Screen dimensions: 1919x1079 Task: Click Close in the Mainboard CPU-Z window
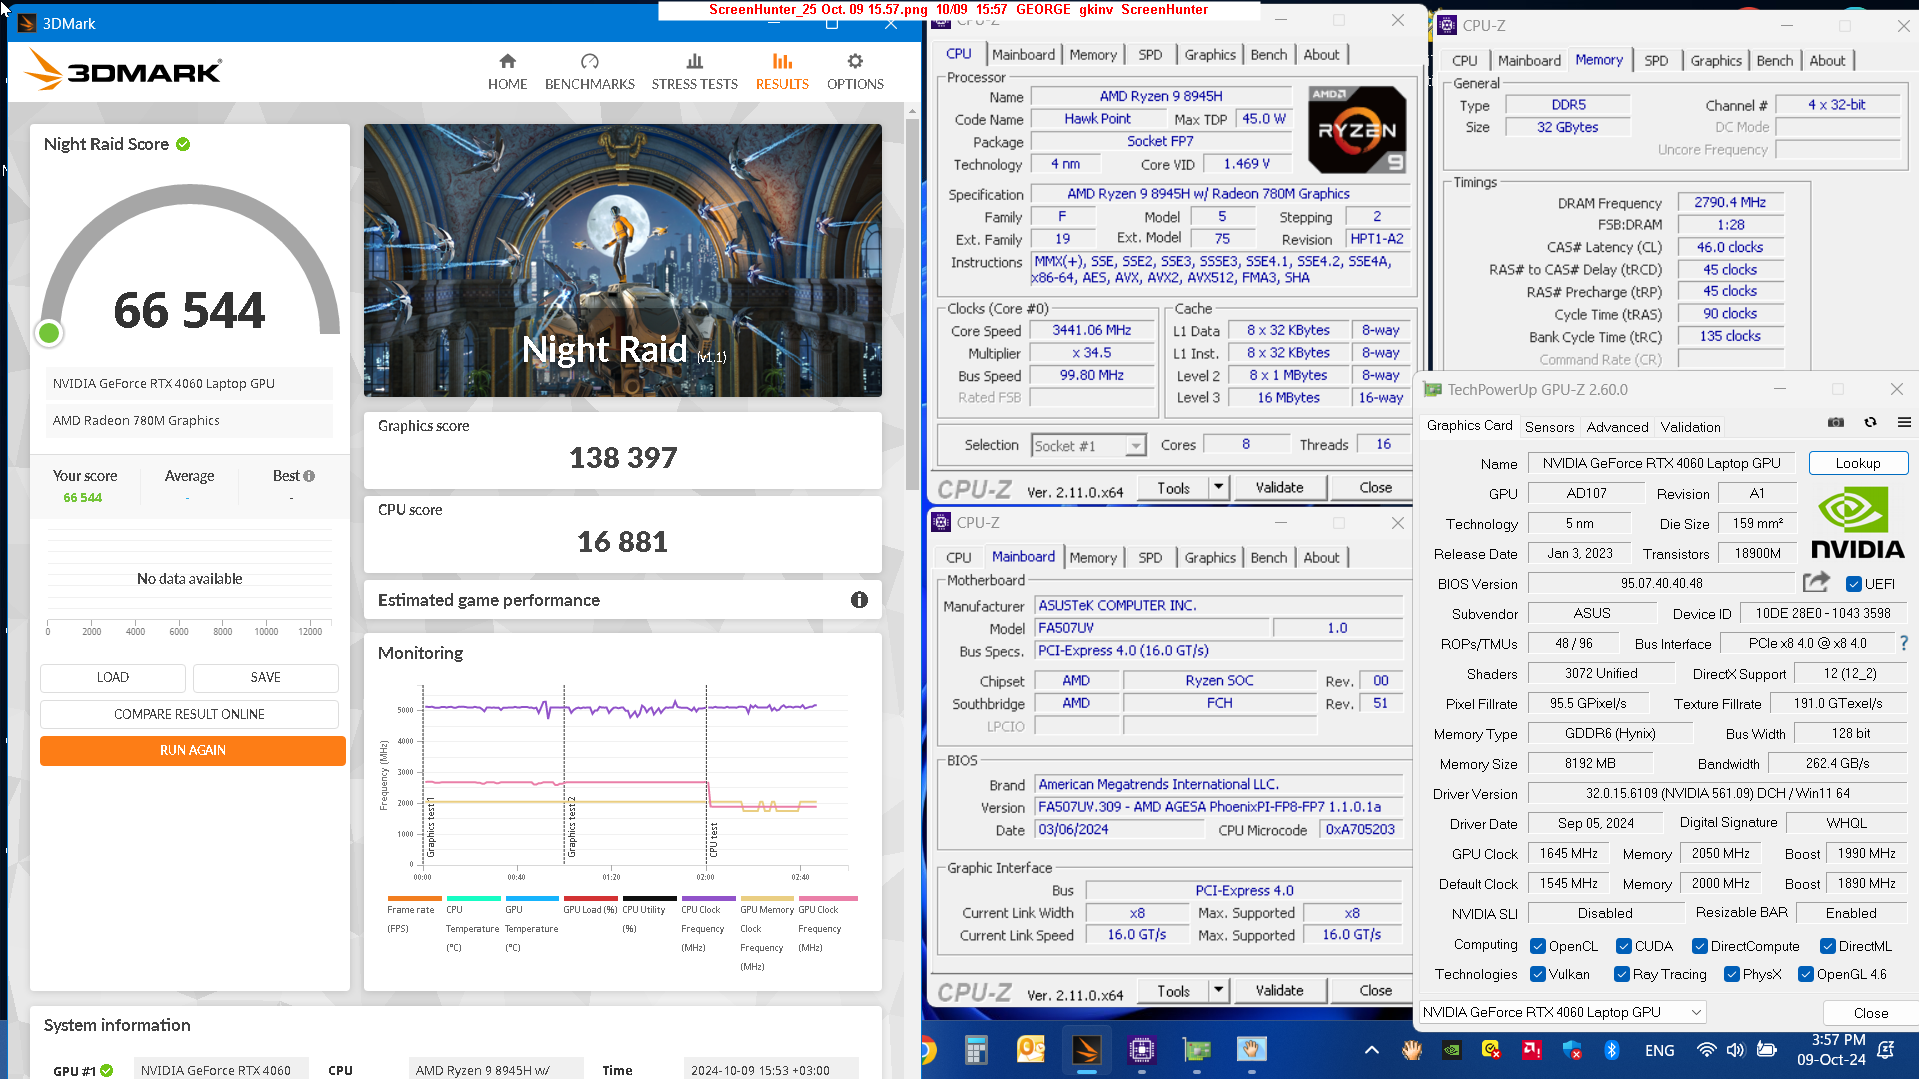pyautogui.click(x=1375, y=990)
